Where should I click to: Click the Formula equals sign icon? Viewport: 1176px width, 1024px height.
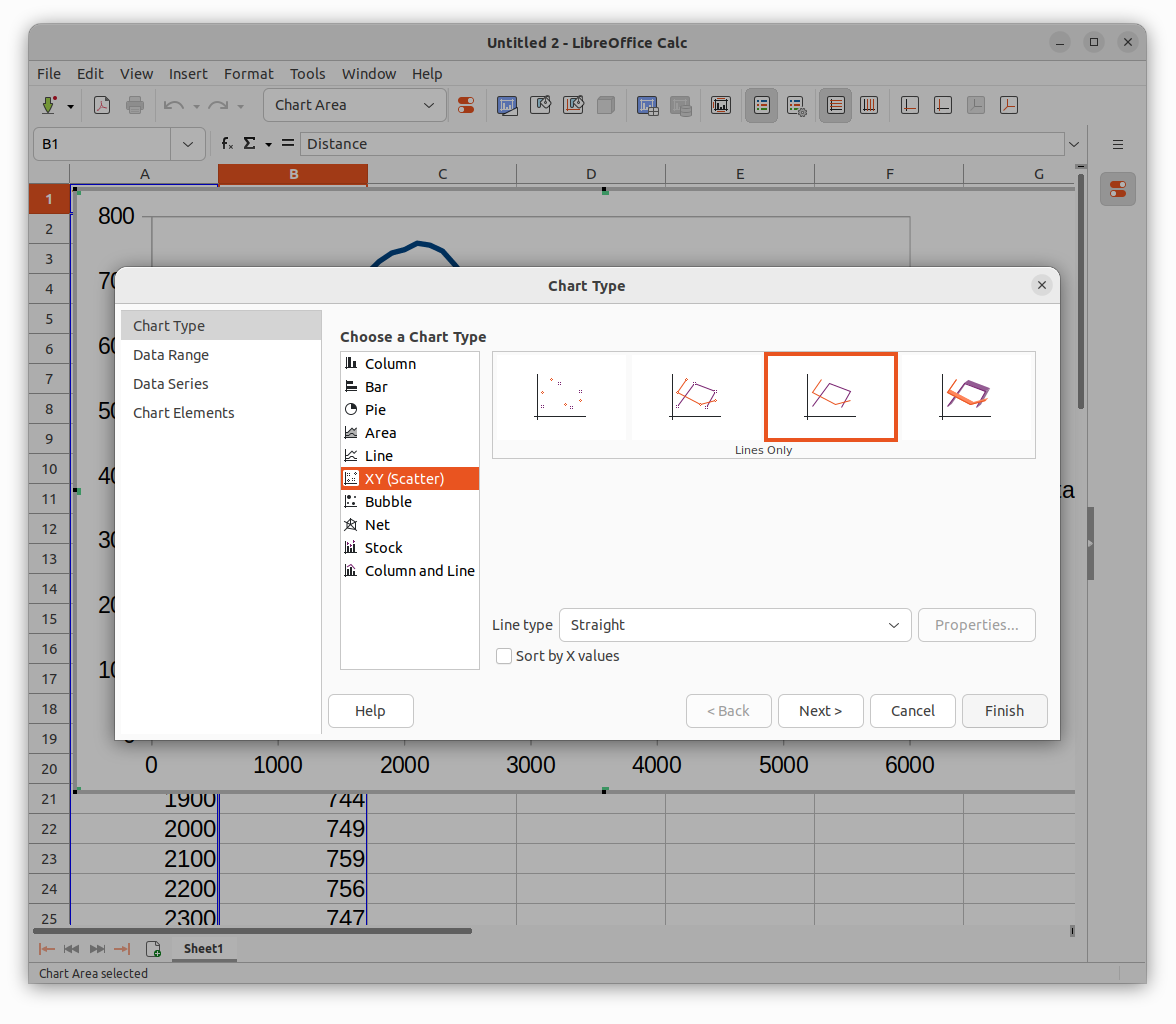pos(288,143)
